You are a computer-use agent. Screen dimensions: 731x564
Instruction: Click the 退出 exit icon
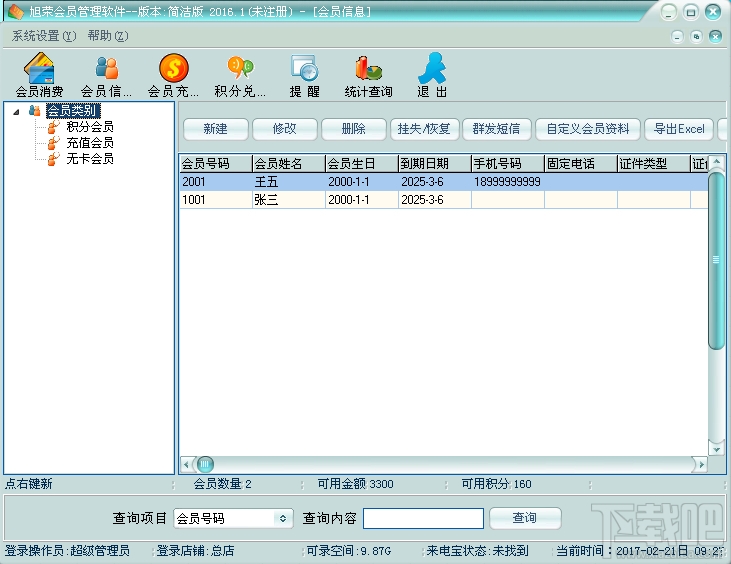click(x=432, y=68)
